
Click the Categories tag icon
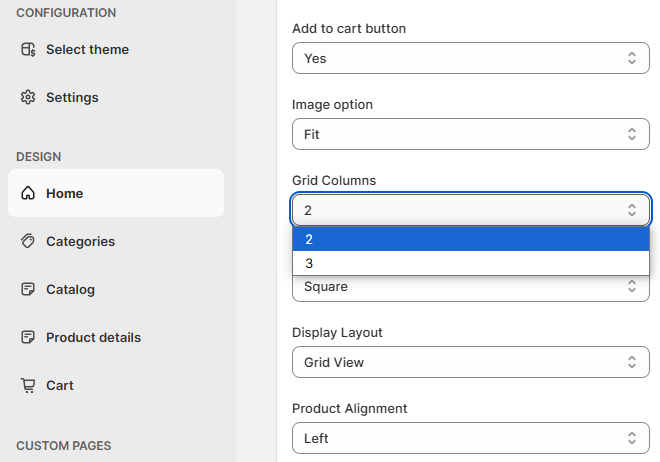point(28,242)
